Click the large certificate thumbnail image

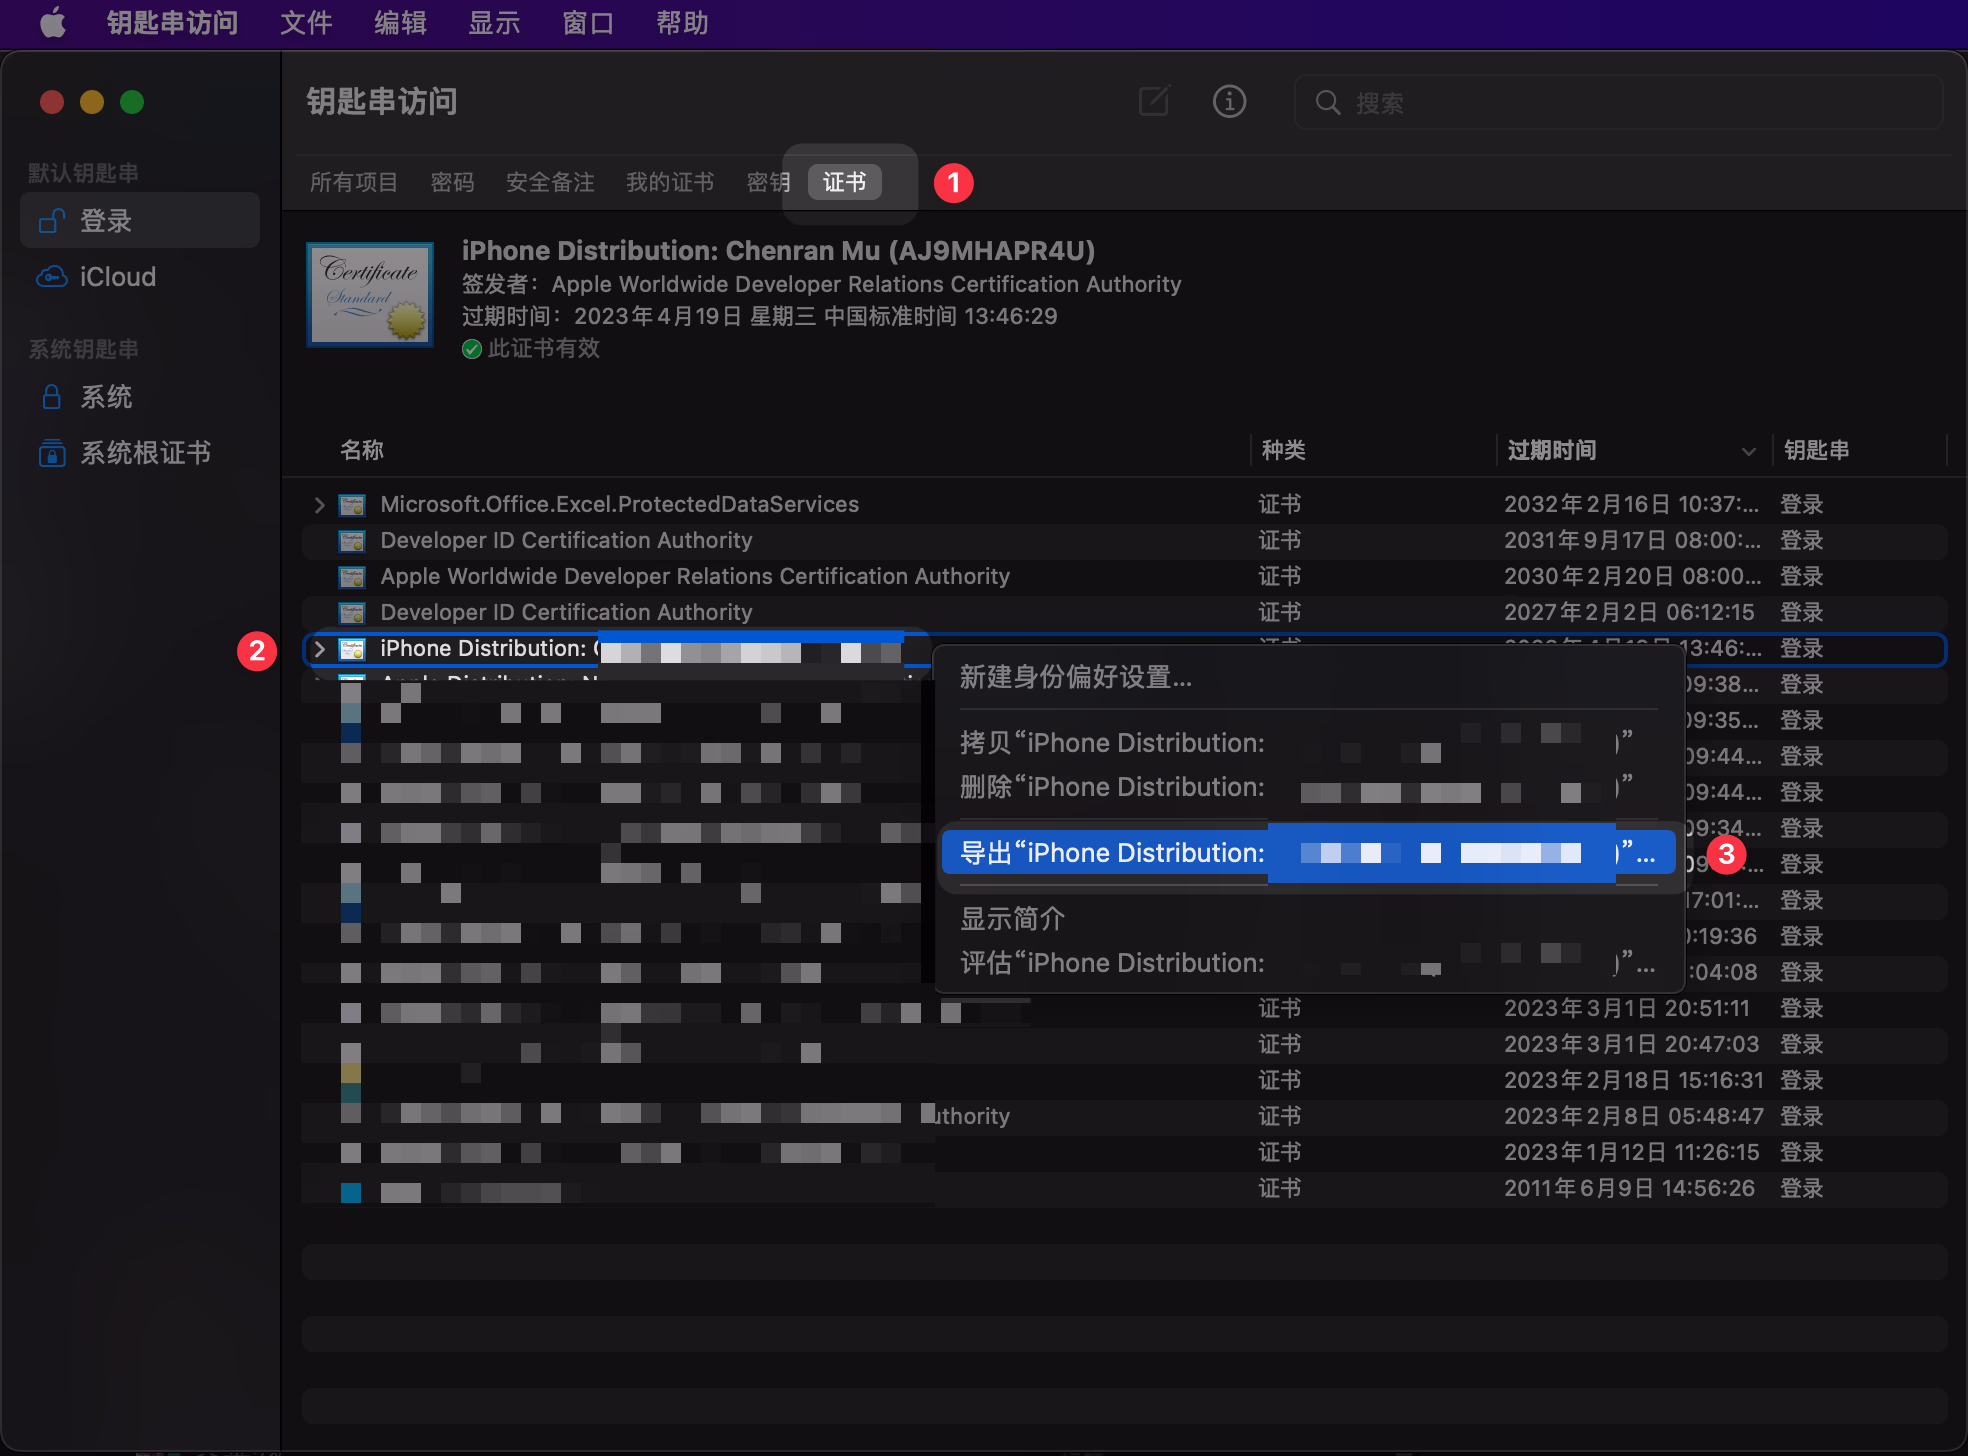tap(370, 295)
